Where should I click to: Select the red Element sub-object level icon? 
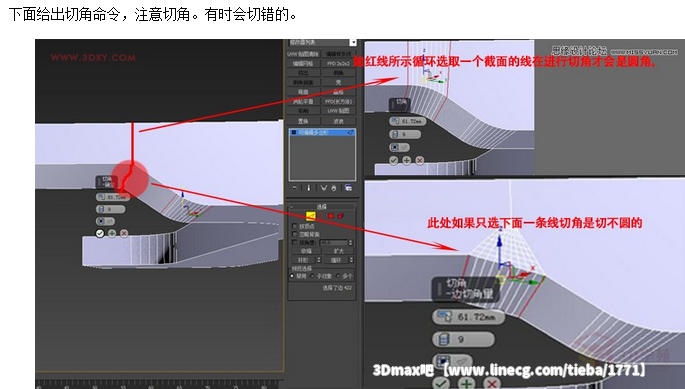point(340,216)
